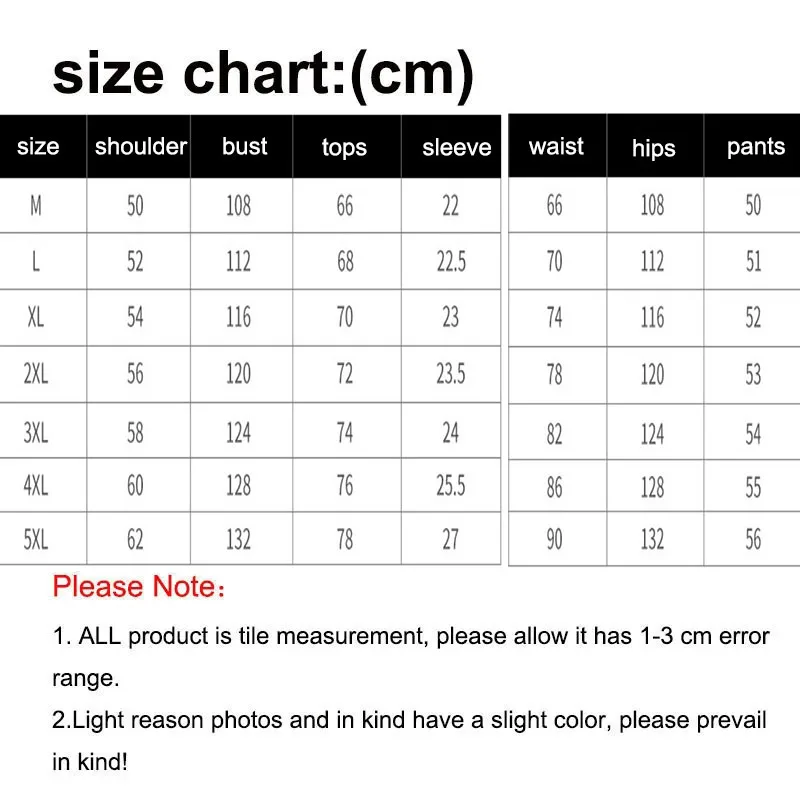Select the shoulder value 62 cell
Viewport: 800px width, 800px height.
click(x=135, y=540)
